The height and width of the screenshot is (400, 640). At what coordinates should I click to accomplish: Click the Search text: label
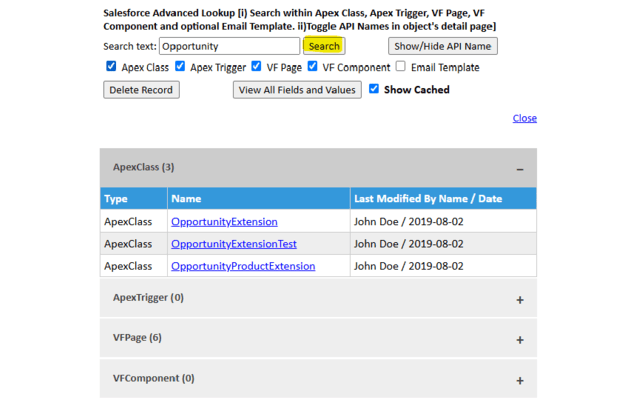pyautogui.click(x=130, y=46)
